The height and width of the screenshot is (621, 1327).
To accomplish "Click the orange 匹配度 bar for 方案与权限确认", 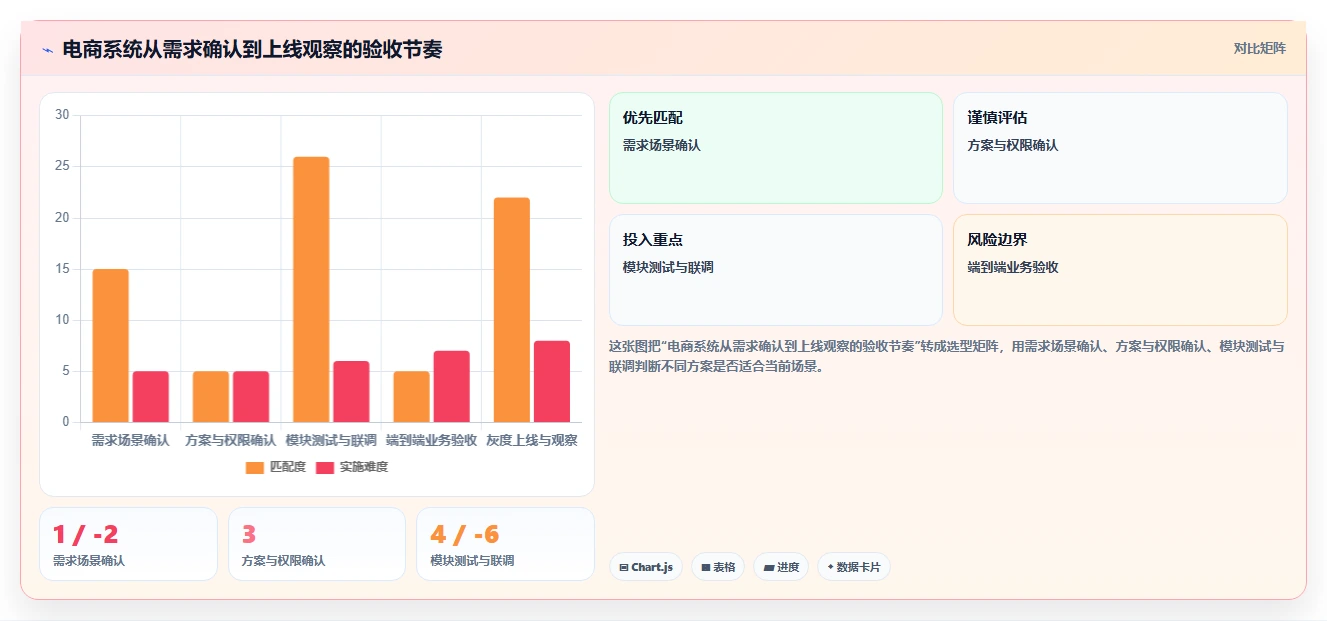I will coord(211,397).
